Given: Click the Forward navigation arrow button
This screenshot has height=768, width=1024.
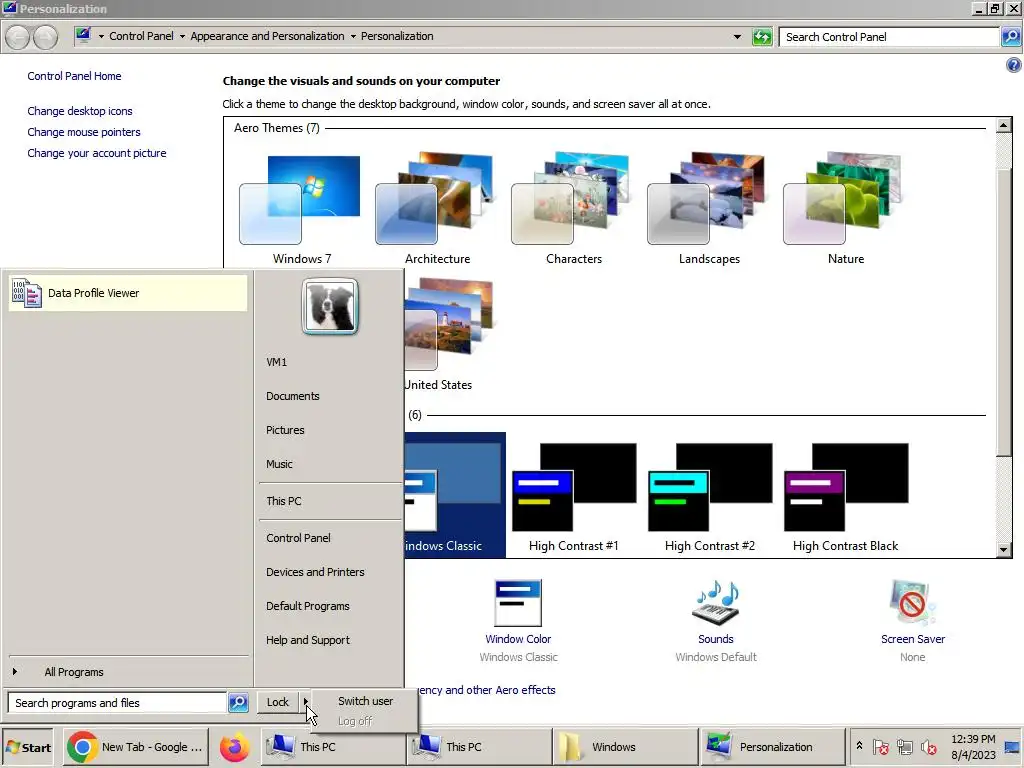Looking at the screenshot, I should click(45, 37).
